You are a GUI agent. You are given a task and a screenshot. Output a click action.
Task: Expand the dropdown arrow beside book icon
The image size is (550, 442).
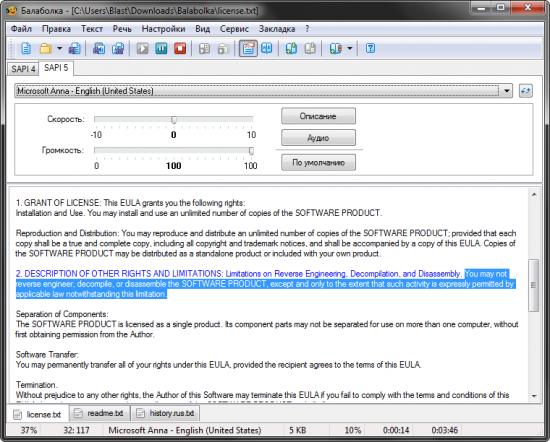pos(350,48)
